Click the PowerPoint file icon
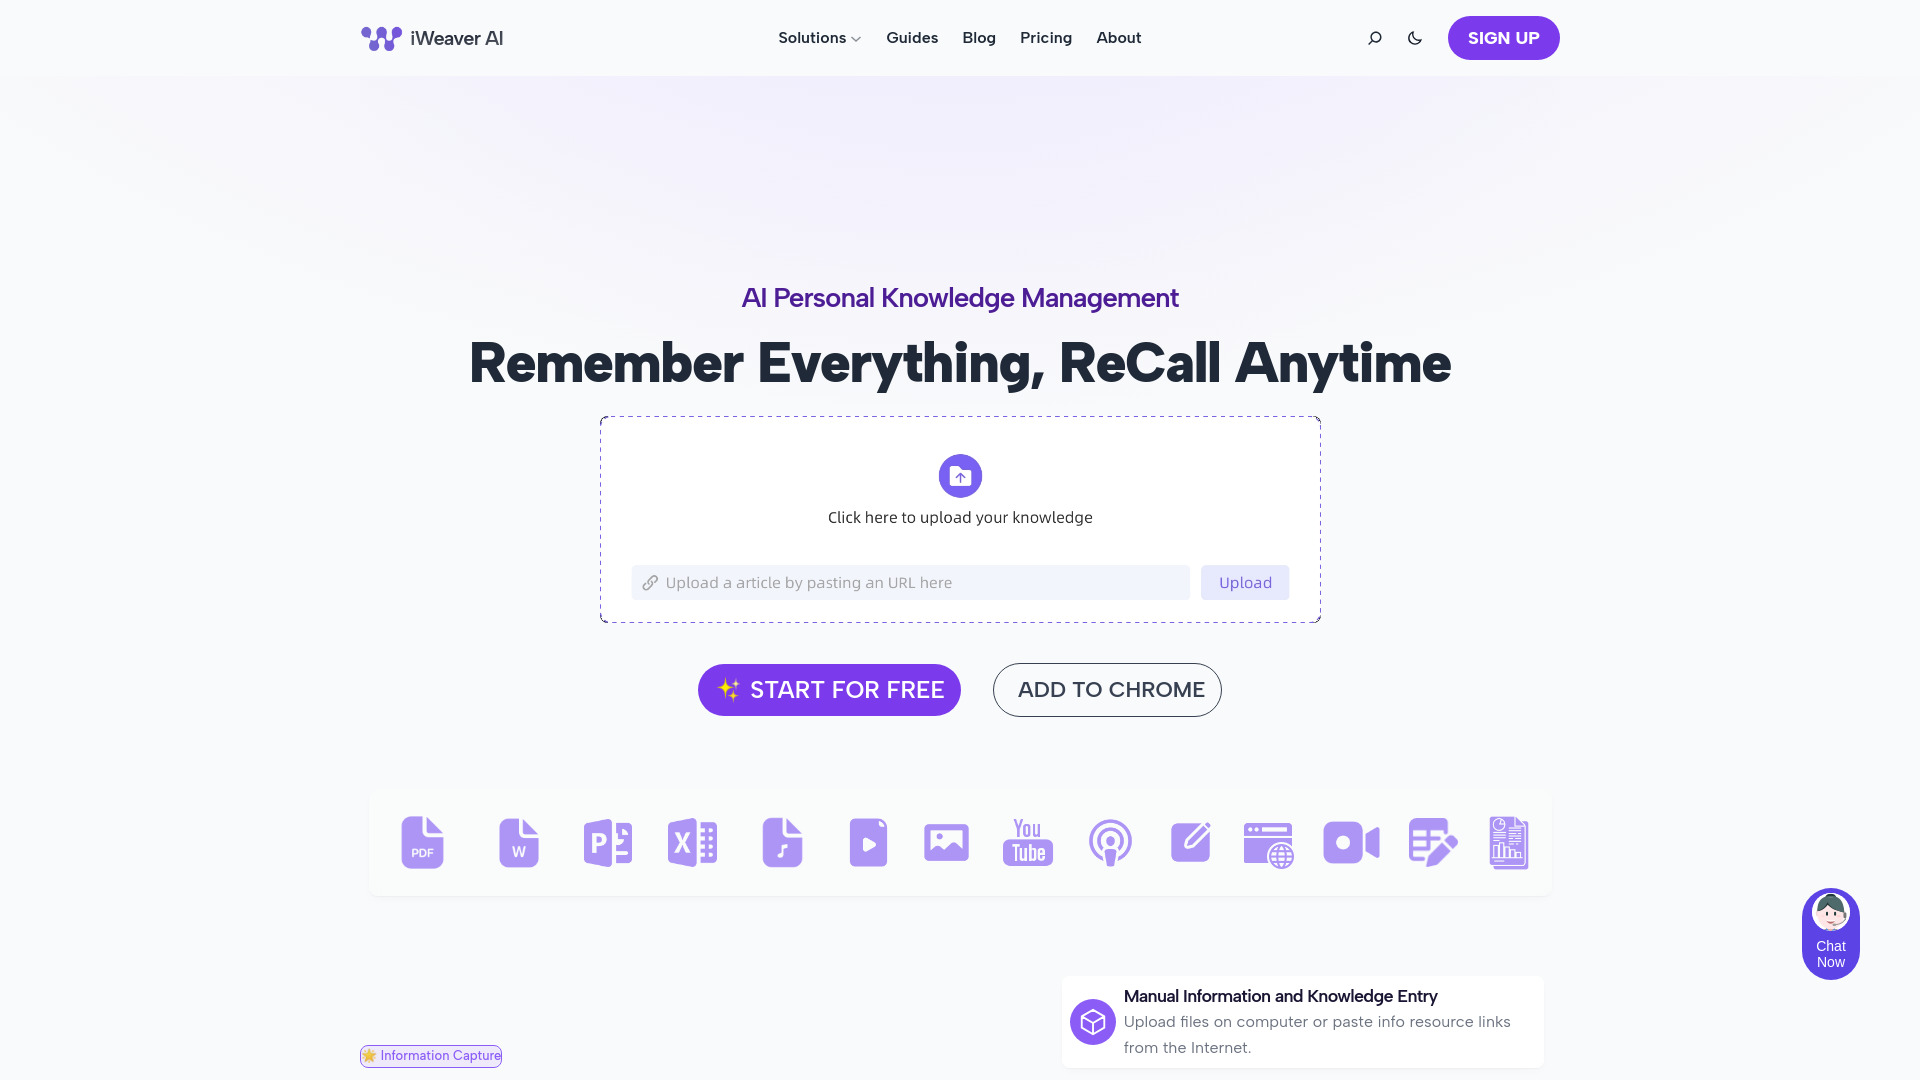The image size is (1920, 1080). point(607,841)
